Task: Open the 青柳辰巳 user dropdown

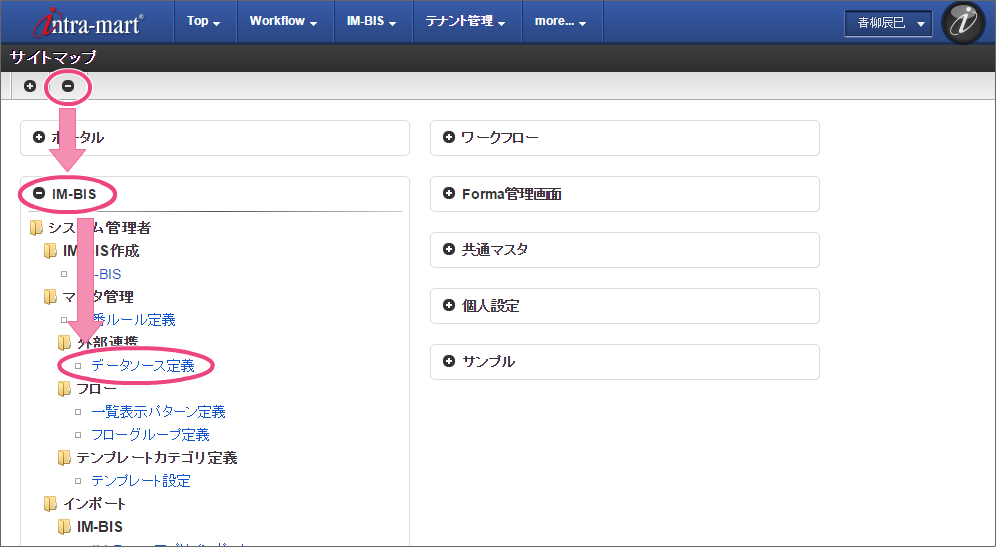Action: tap(888, 24)
